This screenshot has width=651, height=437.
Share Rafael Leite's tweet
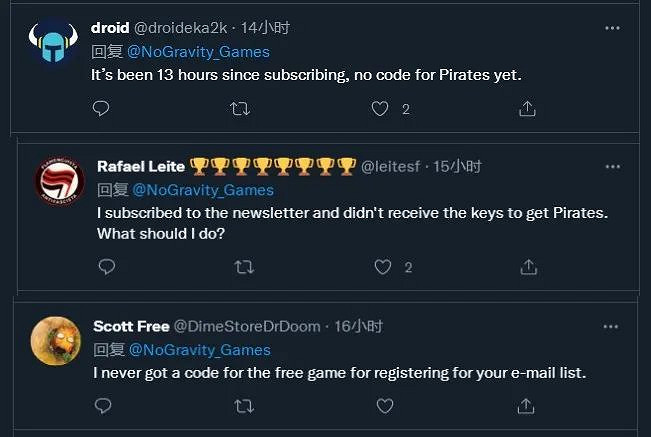529,267
